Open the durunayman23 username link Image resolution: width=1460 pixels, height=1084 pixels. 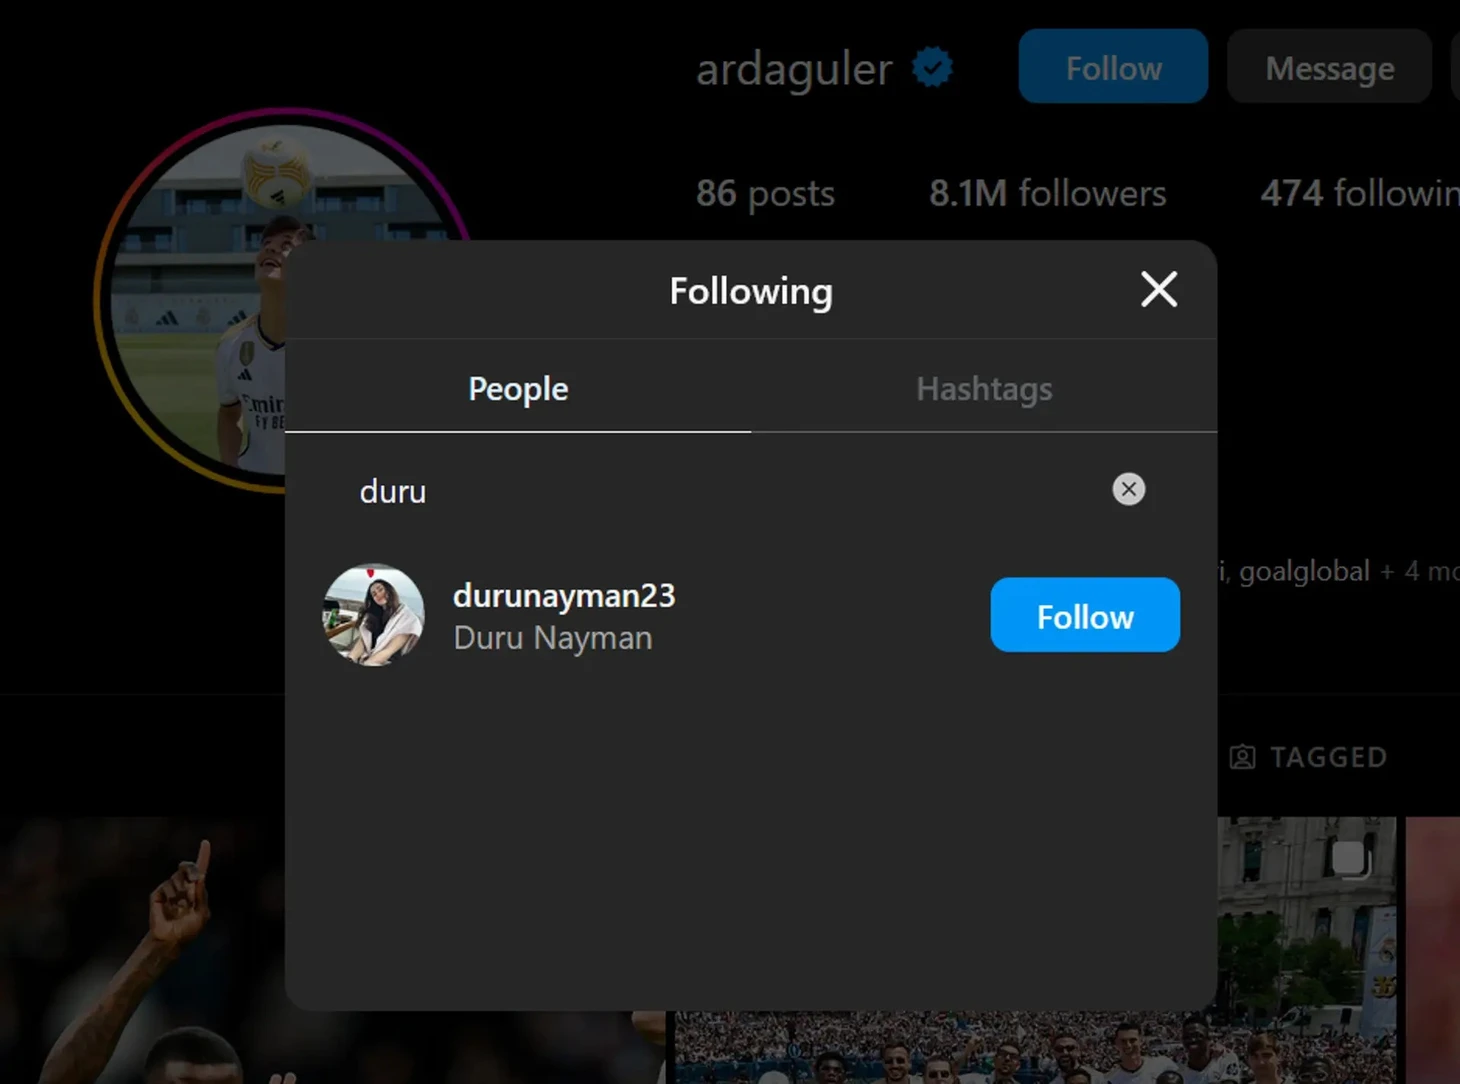[x=564, y=595]
